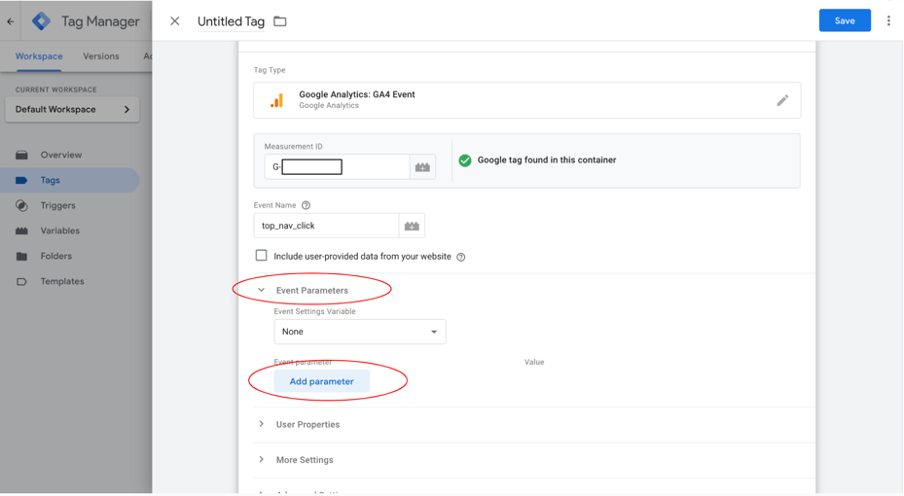Click the Variables brick icon in sidebar
Screen dimensions: 904x496
point(22,231)
